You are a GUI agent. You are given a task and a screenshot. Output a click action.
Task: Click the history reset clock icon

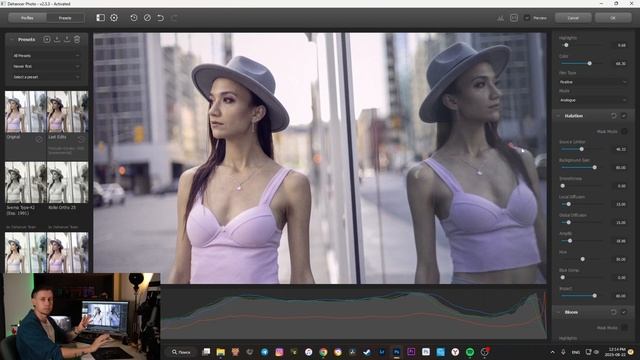coord(133,18)
